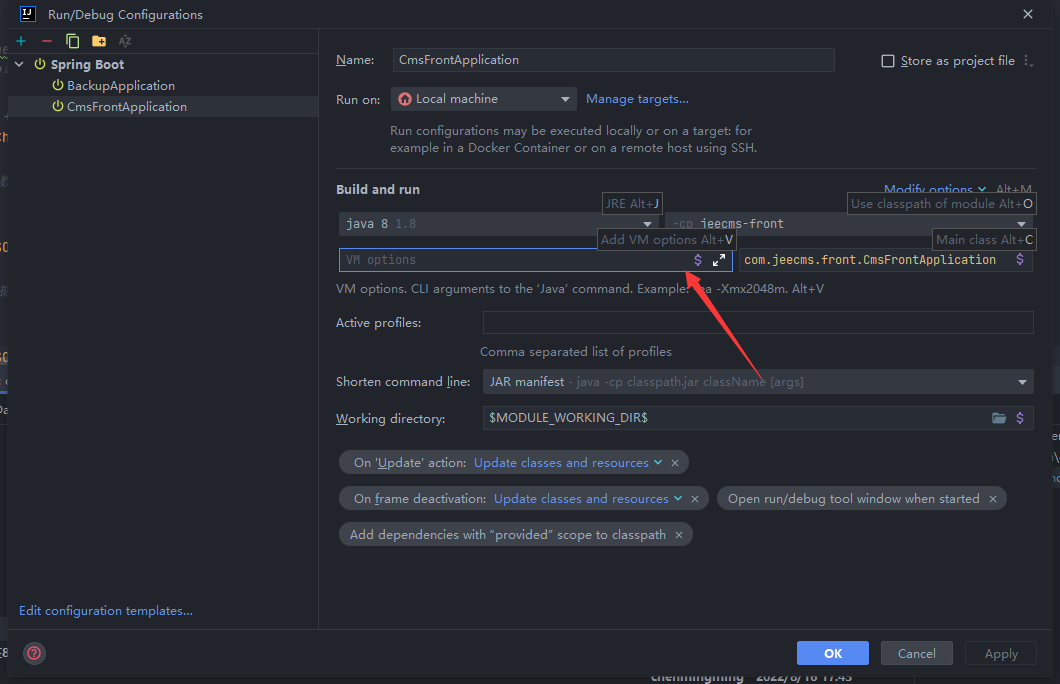Collapse the Spring Boot tree node
1060x684 pixels.
20,65
